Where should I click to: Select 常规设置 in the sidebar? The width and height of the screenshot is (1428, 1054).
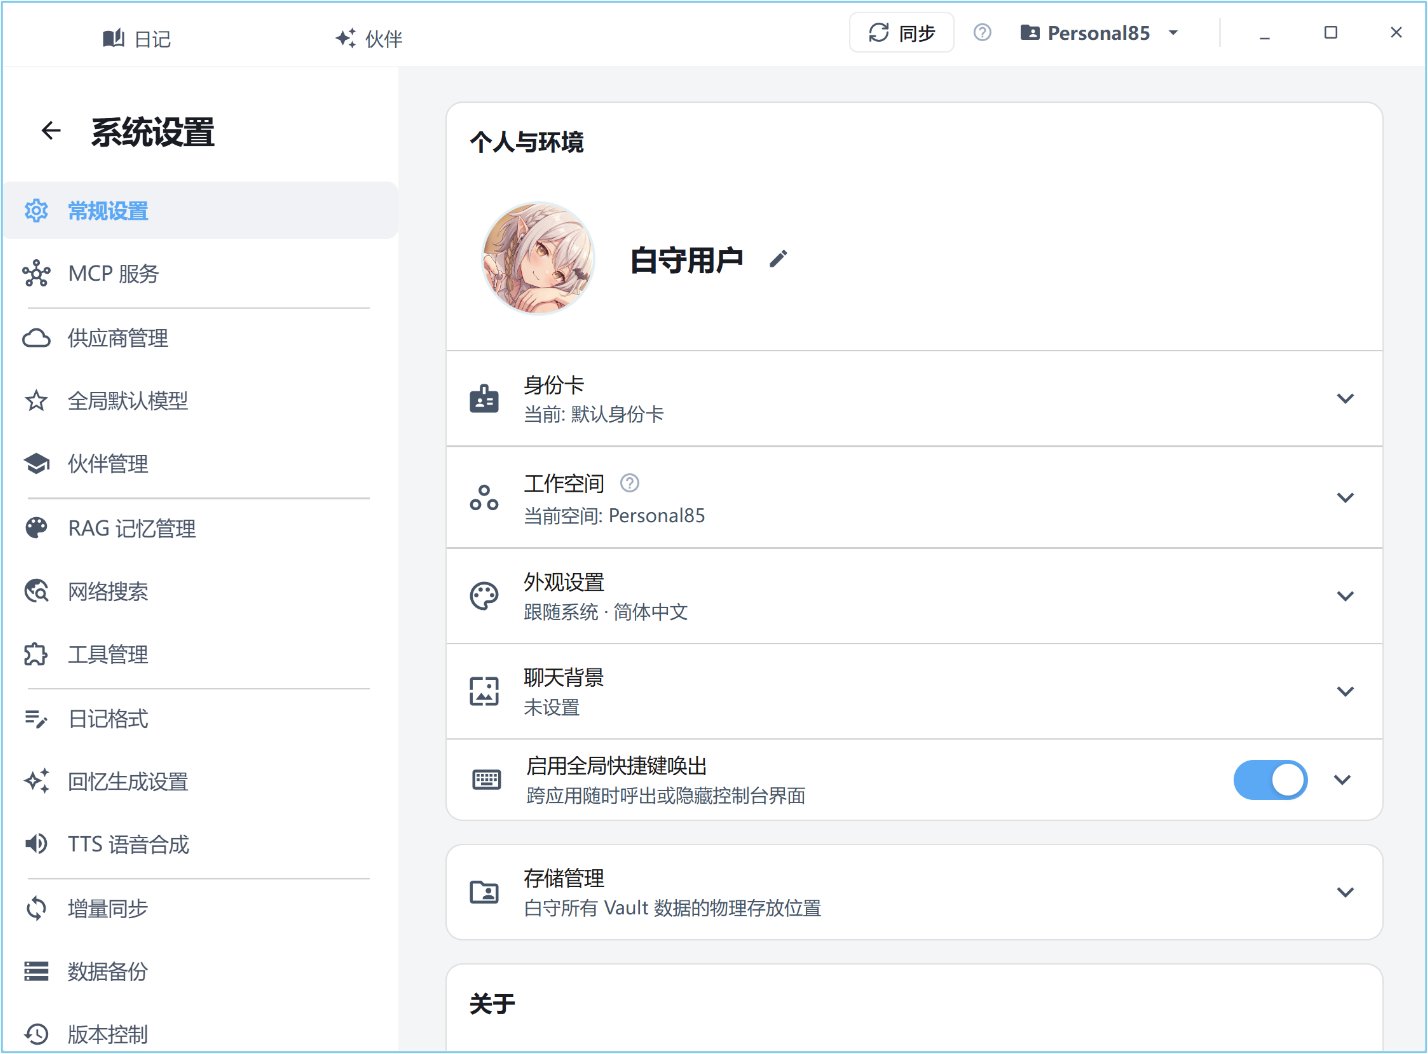[200, 210]
